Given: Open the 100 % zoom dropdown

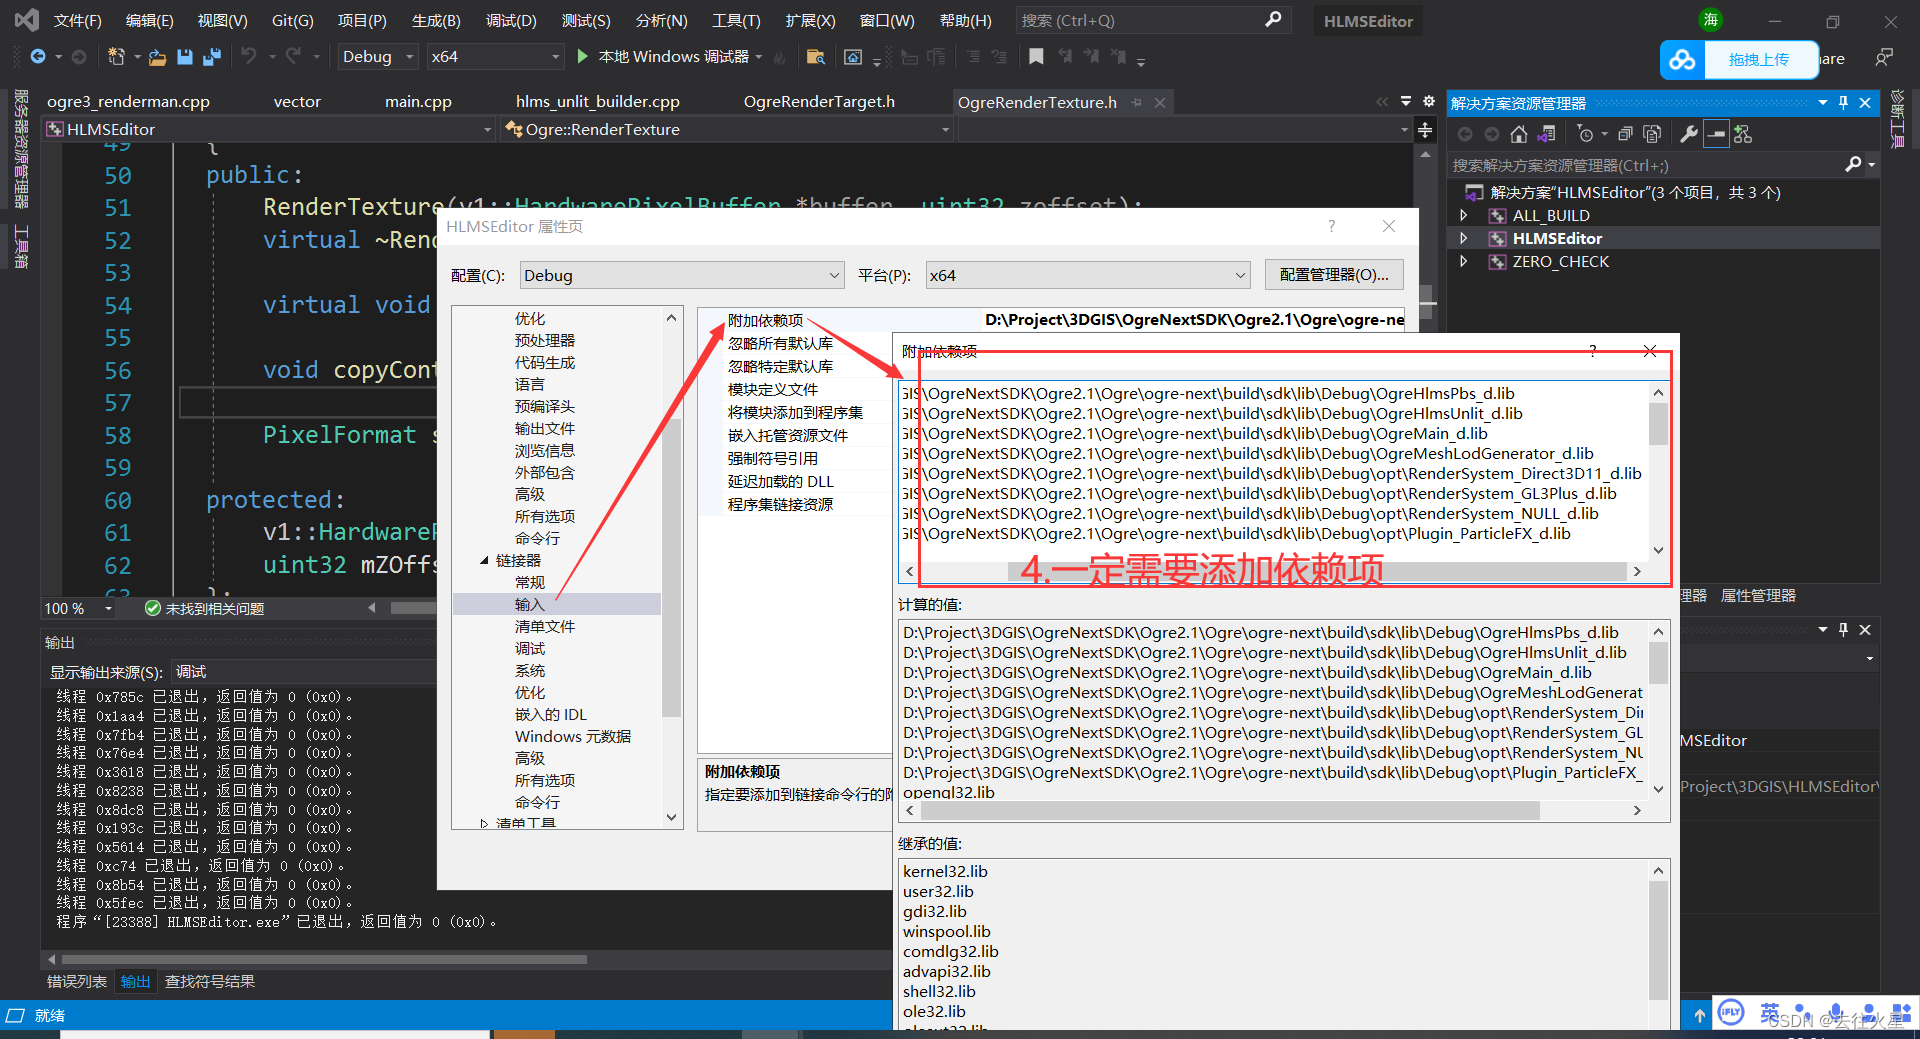Looking at the screenshot, I should coord(79,608).
